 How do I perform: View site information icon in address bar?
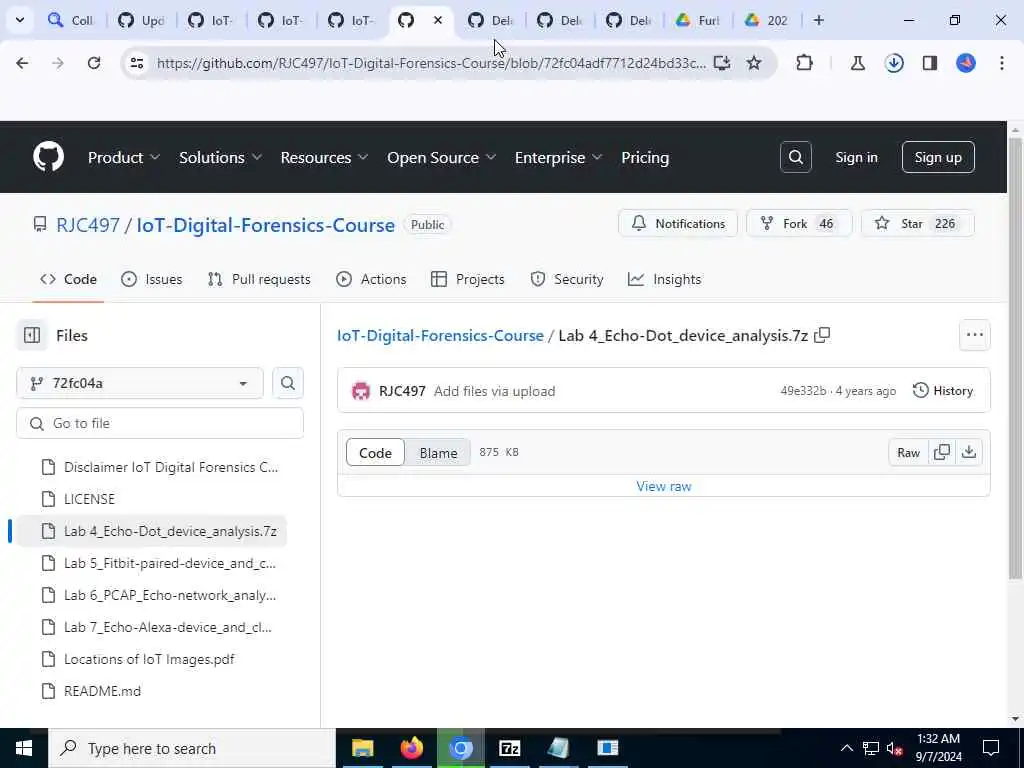click(136, 63)
